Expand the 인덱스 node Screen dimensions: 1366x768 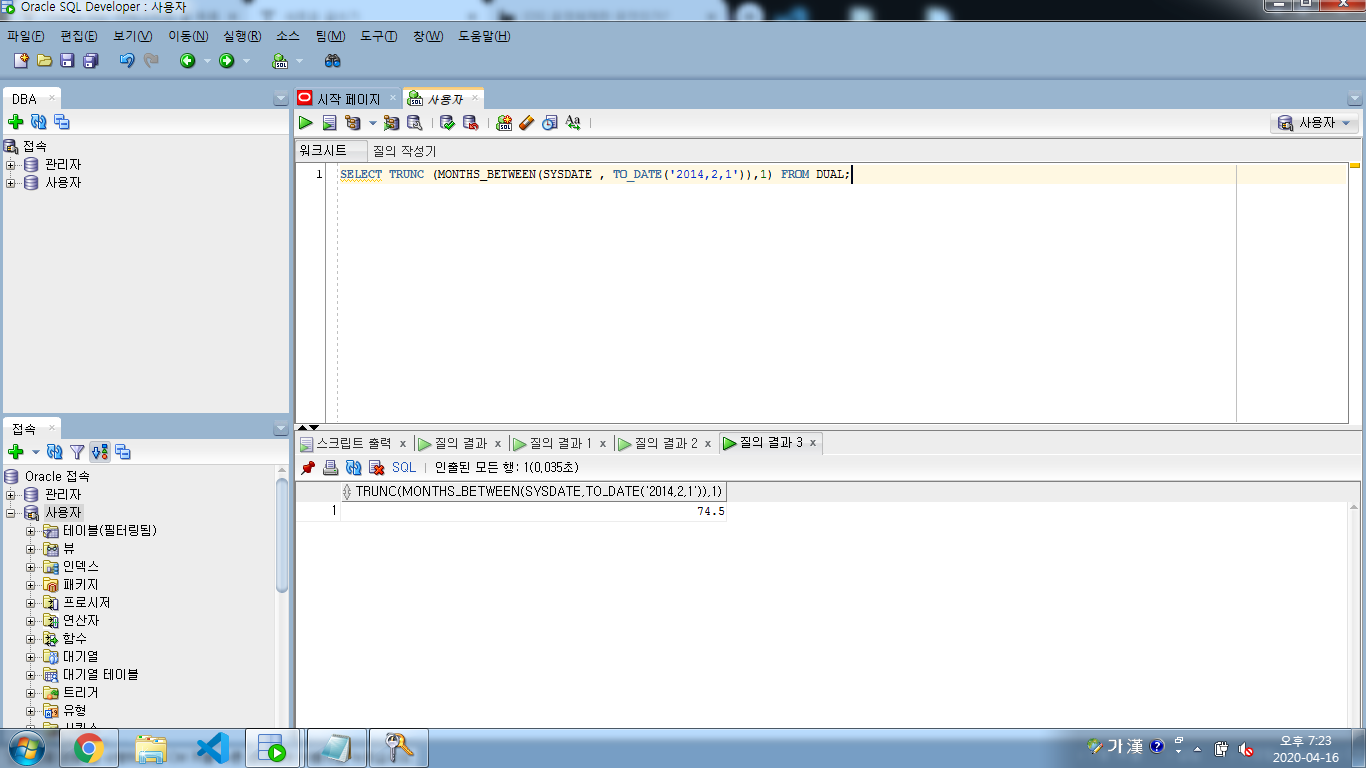[31, 567]
